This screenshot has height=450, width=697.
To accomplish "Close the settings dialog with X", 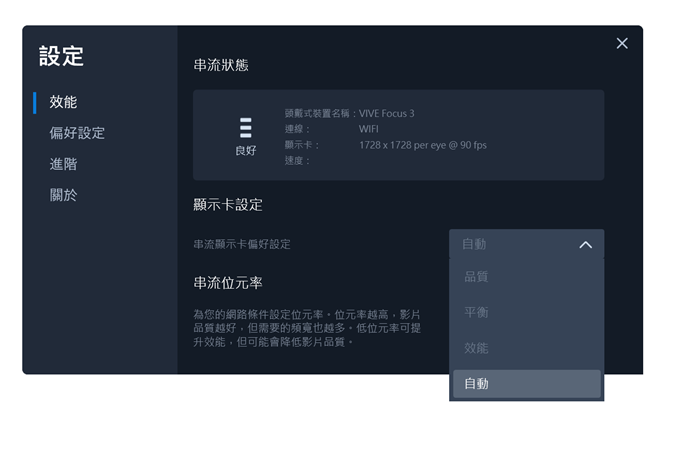I will tap(622, 43).
